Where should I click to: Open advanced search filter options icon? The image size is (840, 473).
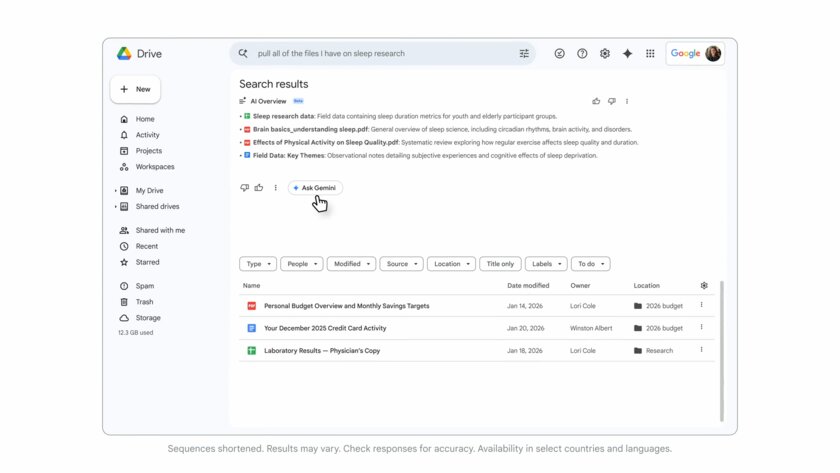524,54
